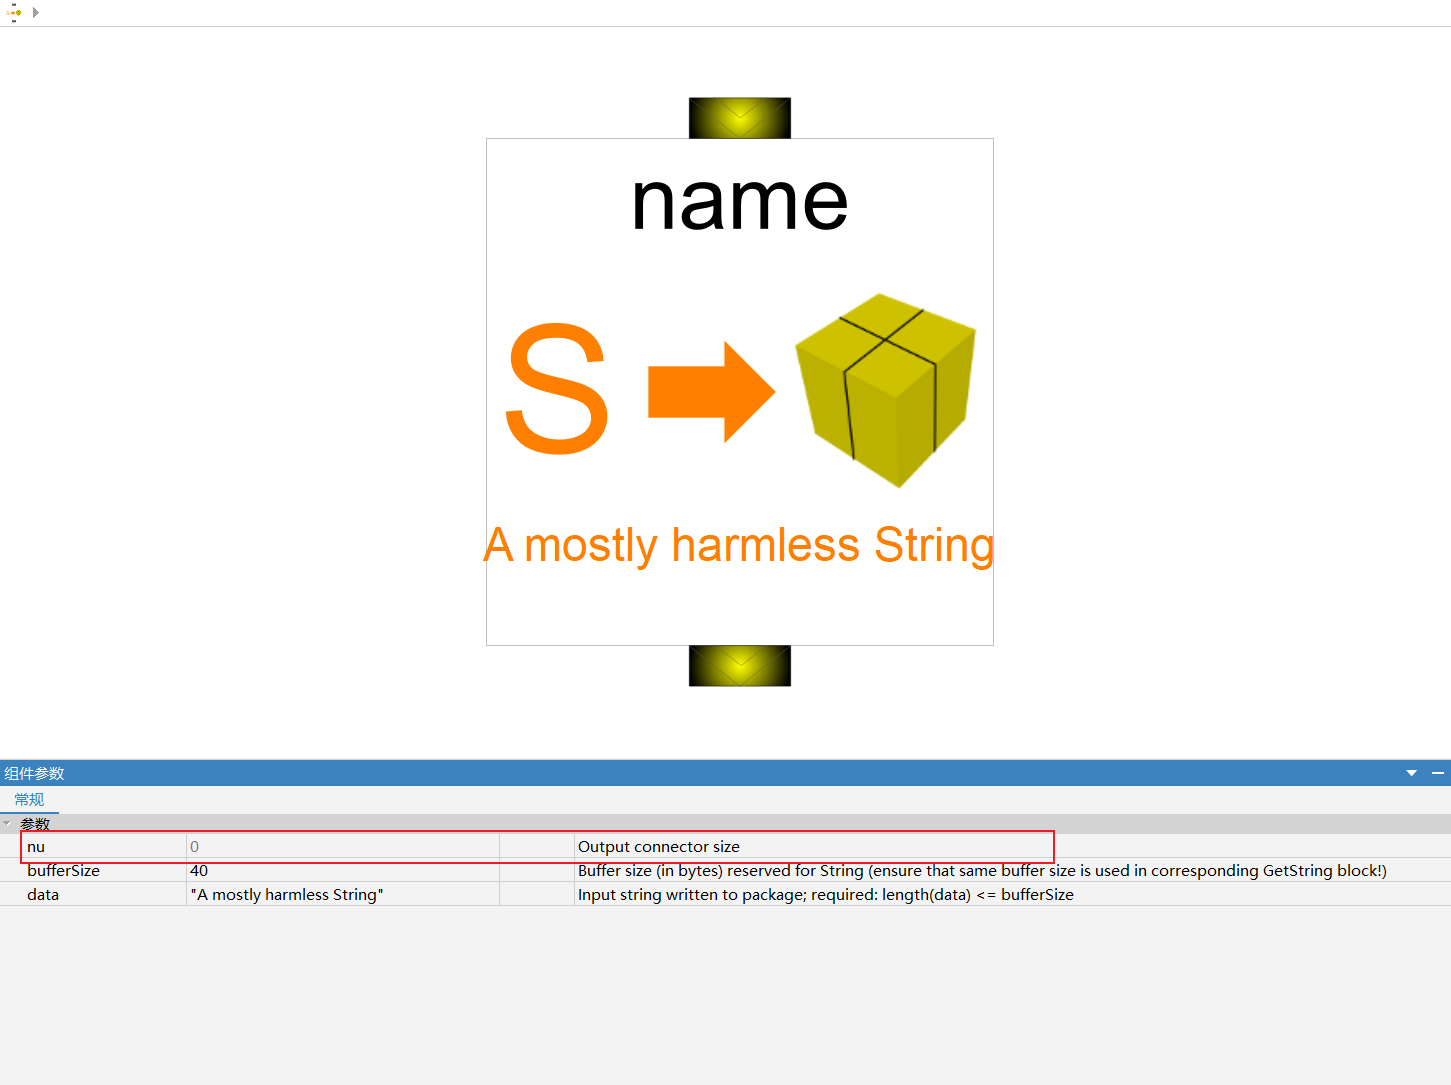Click the 'A mostly harmless String' orange label

coord(739,545)
